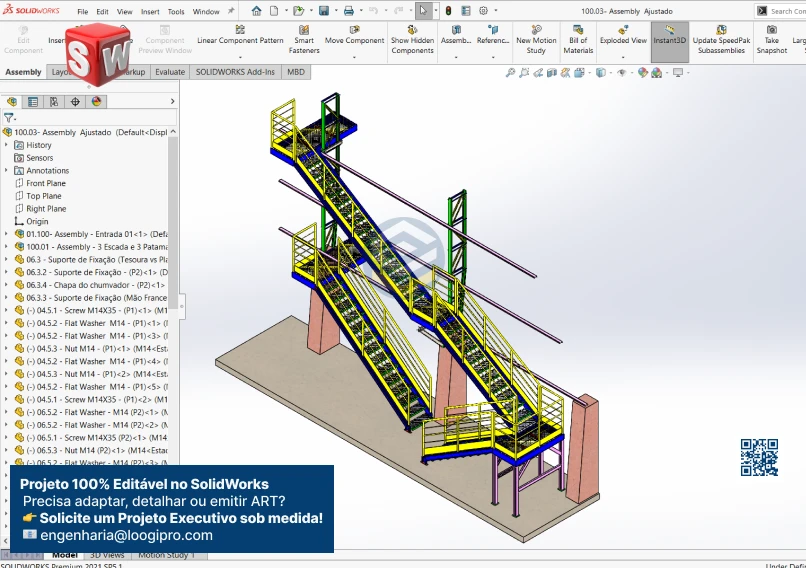Start a New Motion Study

click(536, 40)
